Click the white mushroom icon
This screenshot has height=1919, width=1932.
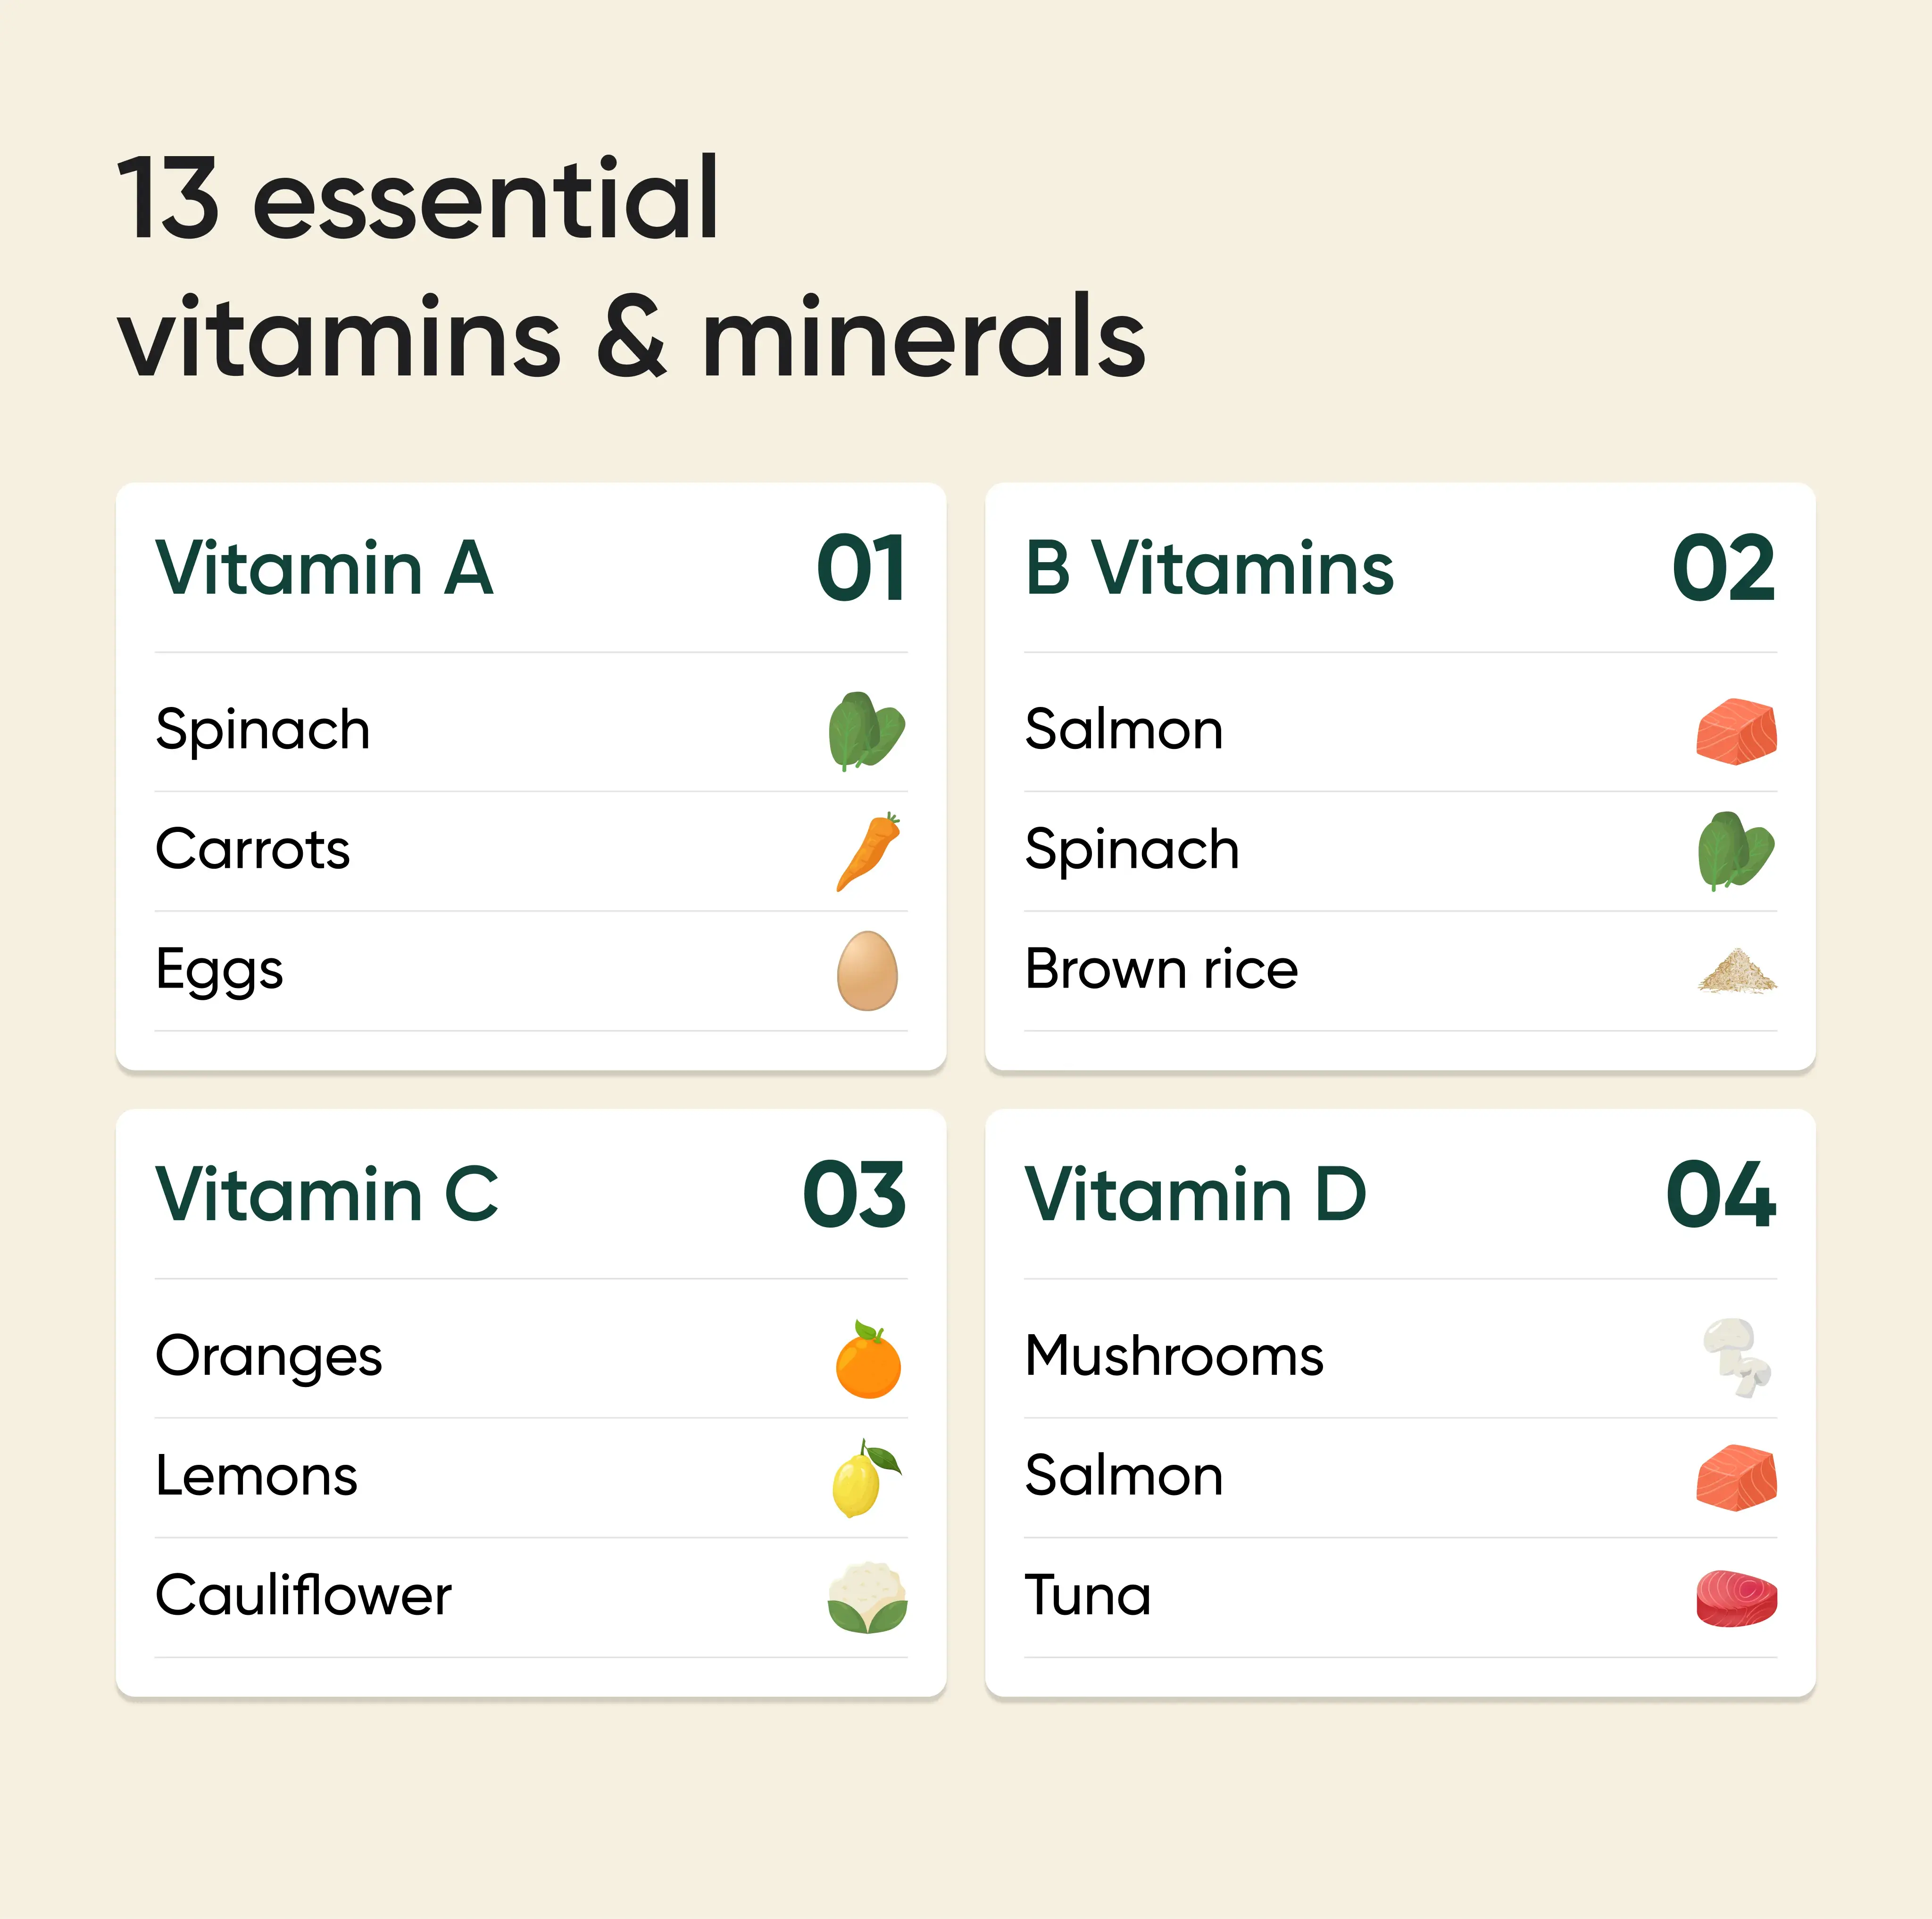click(x=1737, y=1357)
